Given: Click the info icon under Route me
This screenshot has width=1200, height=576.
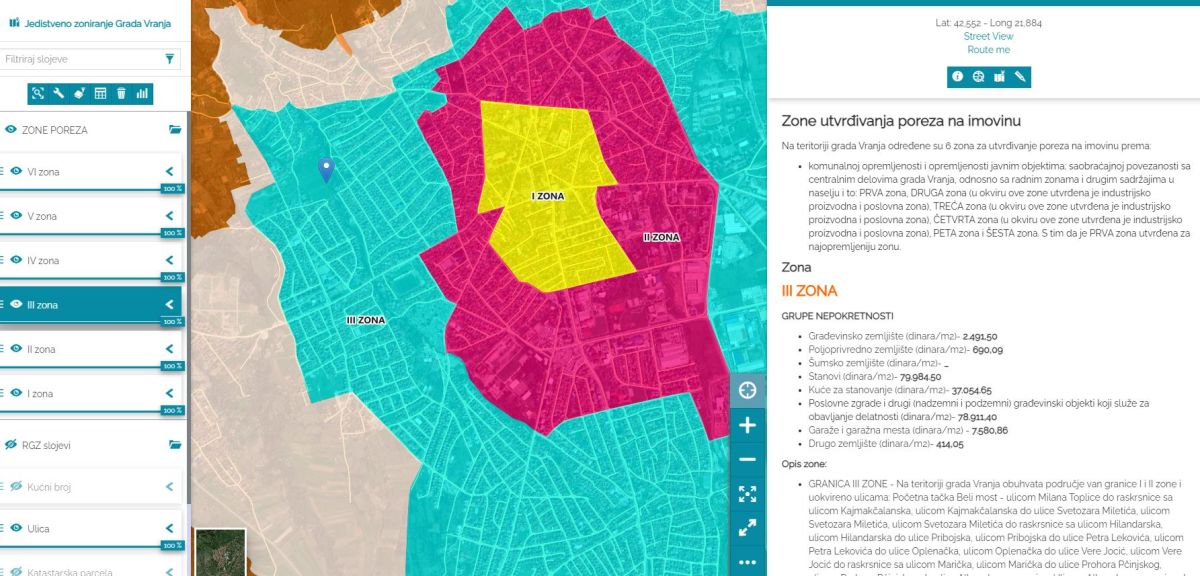Looking at the screenshot, I should (957, 76).
